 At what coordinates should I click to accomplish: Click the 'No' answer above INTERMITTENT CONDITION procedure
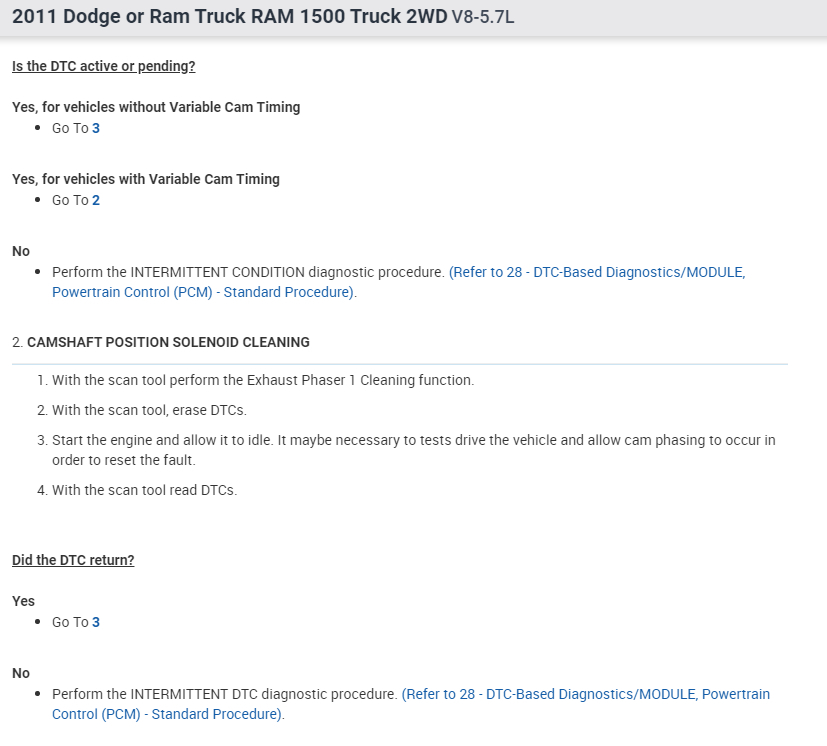21,251
